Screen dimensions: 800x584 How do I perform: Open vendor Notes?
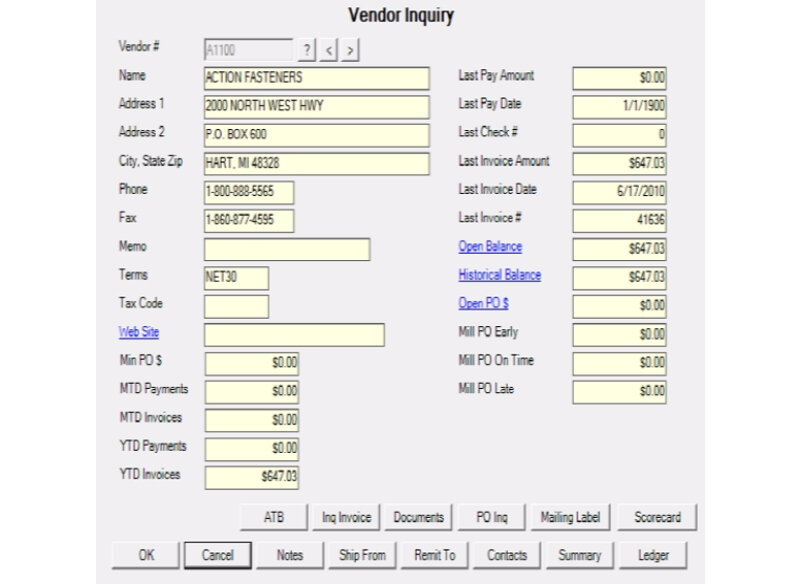289,555
